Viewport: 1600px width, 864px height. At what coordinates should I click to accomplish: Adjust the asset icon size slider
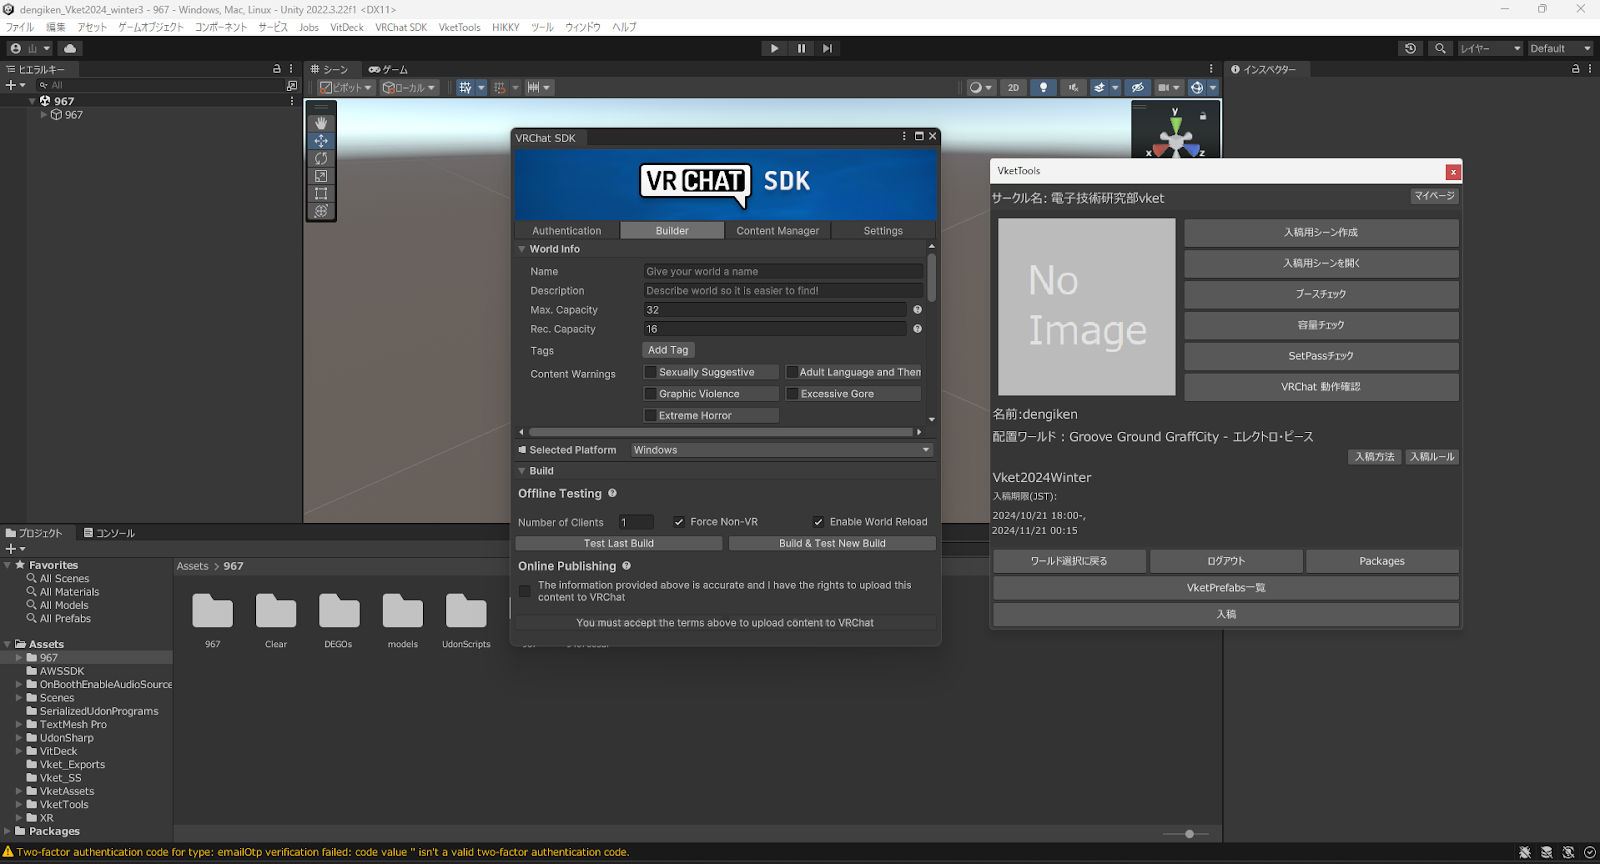click(x=1189, y=834)
